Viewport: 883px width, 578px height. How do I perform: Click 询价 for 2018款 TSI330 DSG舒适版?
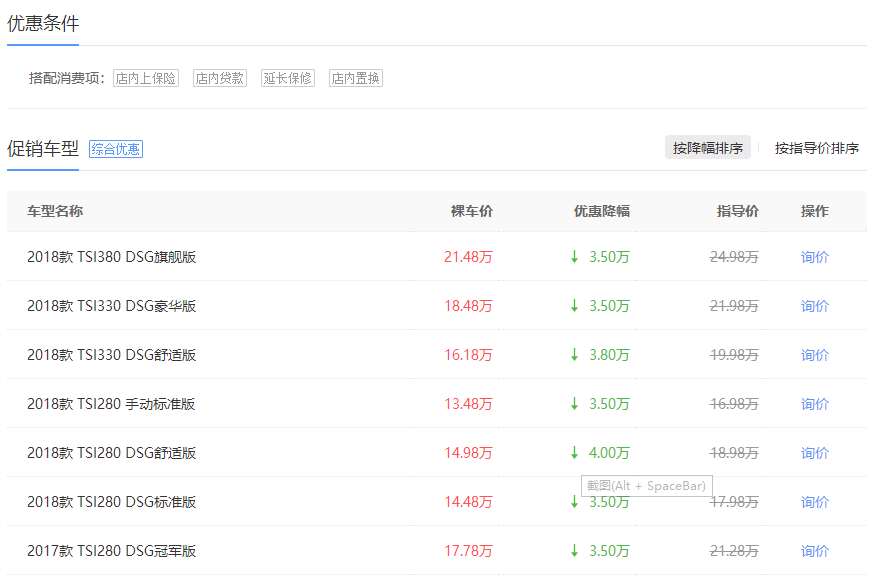coord(815,355)
